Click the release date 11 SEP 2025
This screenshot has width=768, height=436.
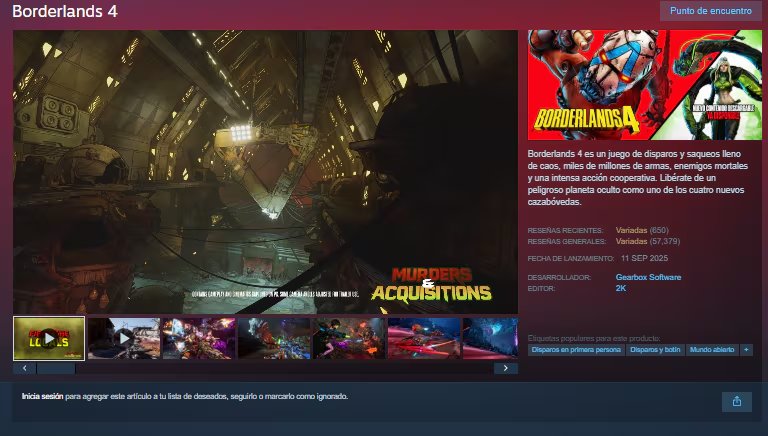tap(644, 258)
